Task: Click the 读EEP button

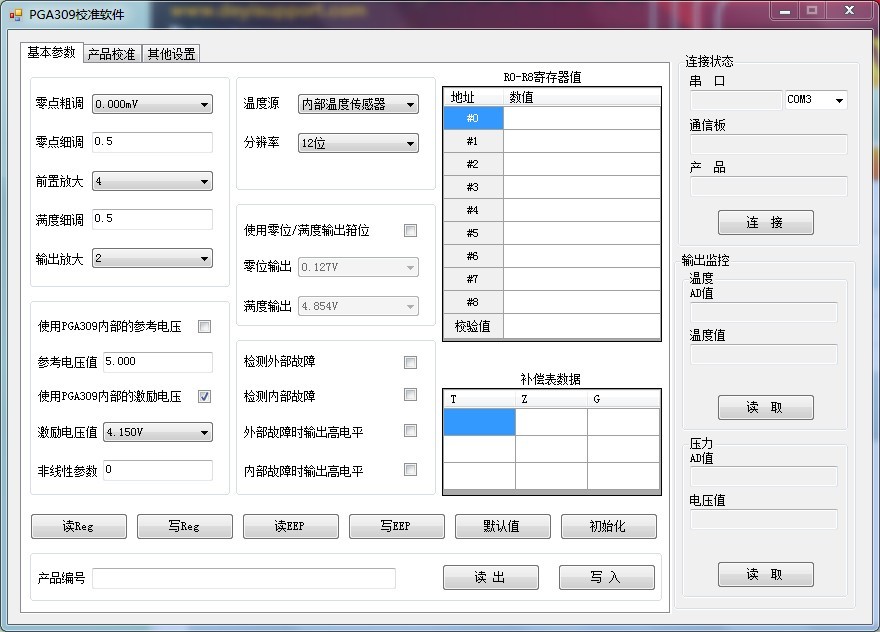Action: 291,526
